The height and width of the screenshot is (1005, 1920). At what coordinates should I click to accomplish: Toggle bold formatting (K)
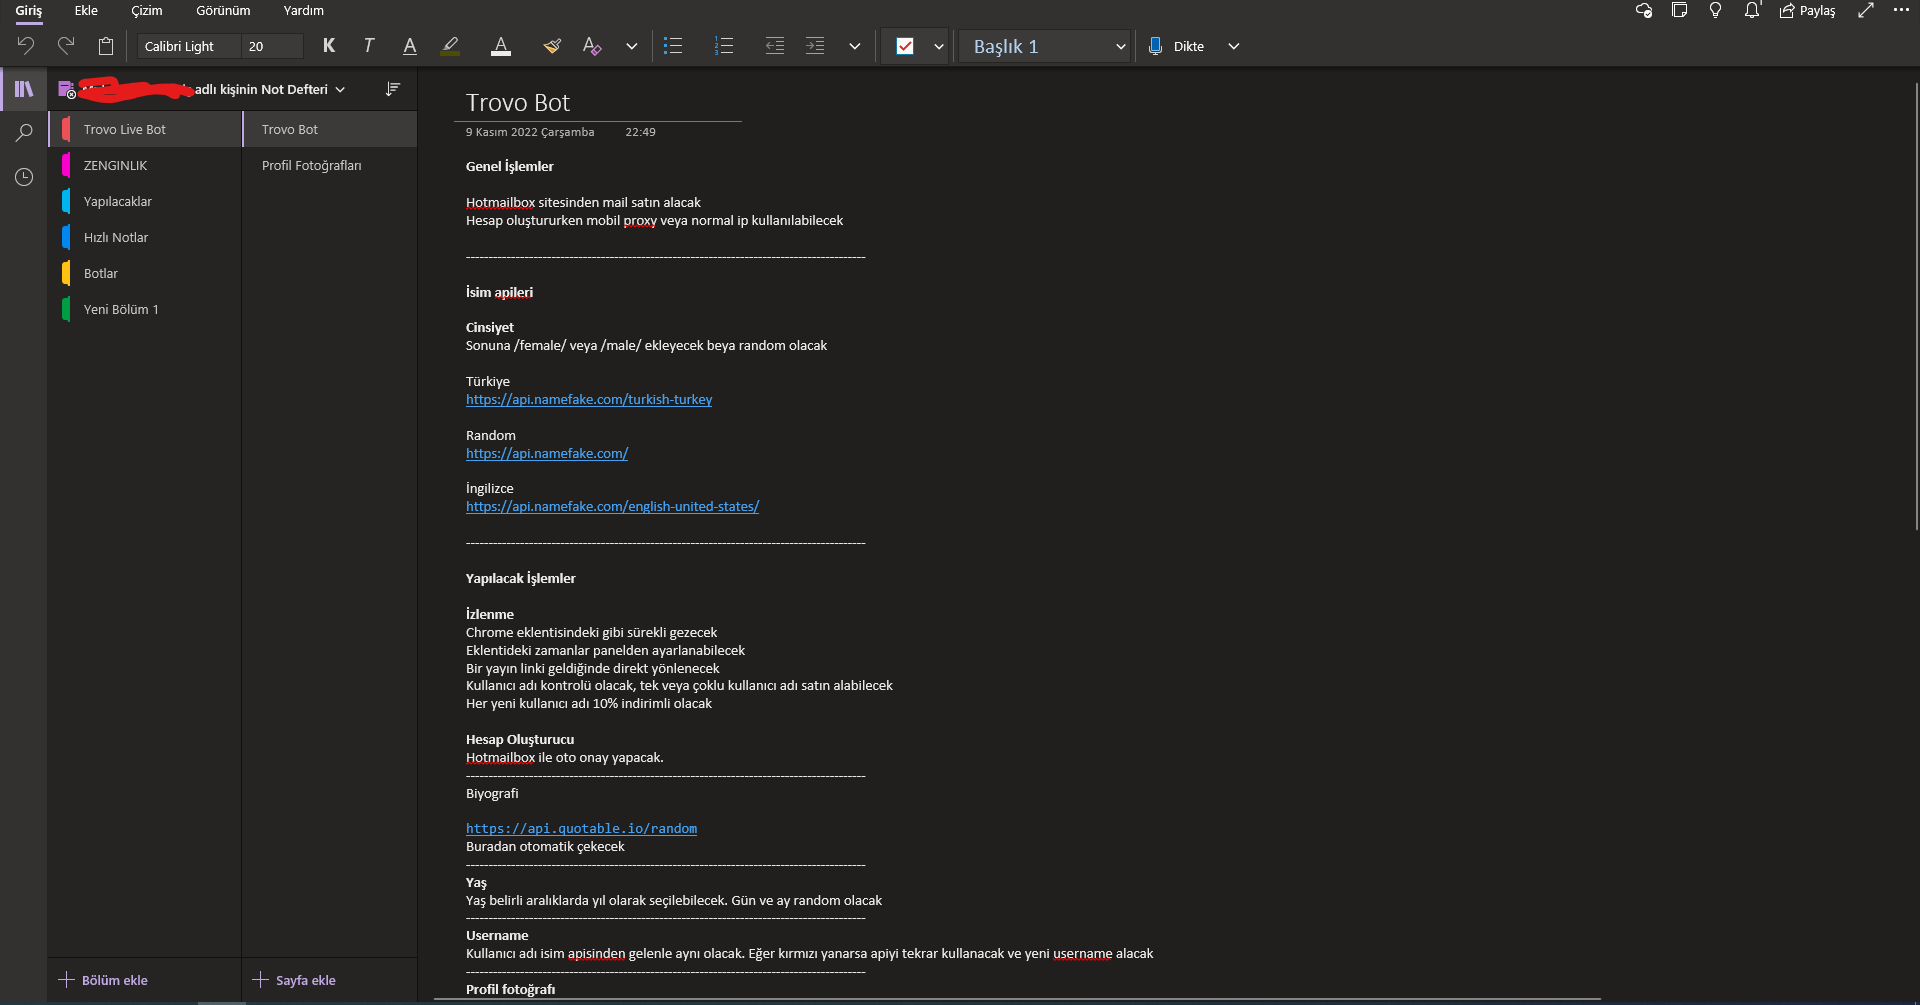[329, 46]
